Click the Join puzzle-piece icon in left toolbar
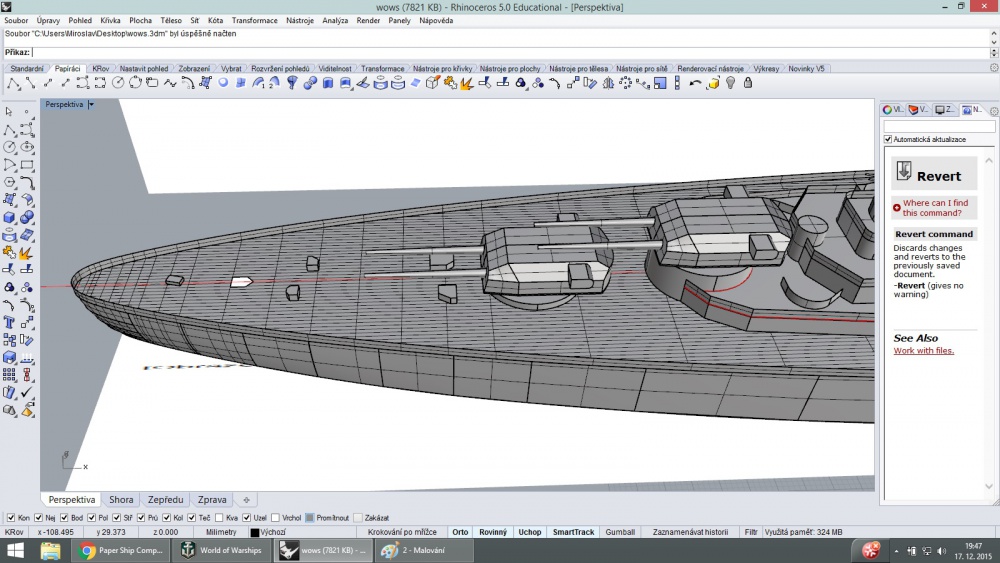 coord(9,252)
